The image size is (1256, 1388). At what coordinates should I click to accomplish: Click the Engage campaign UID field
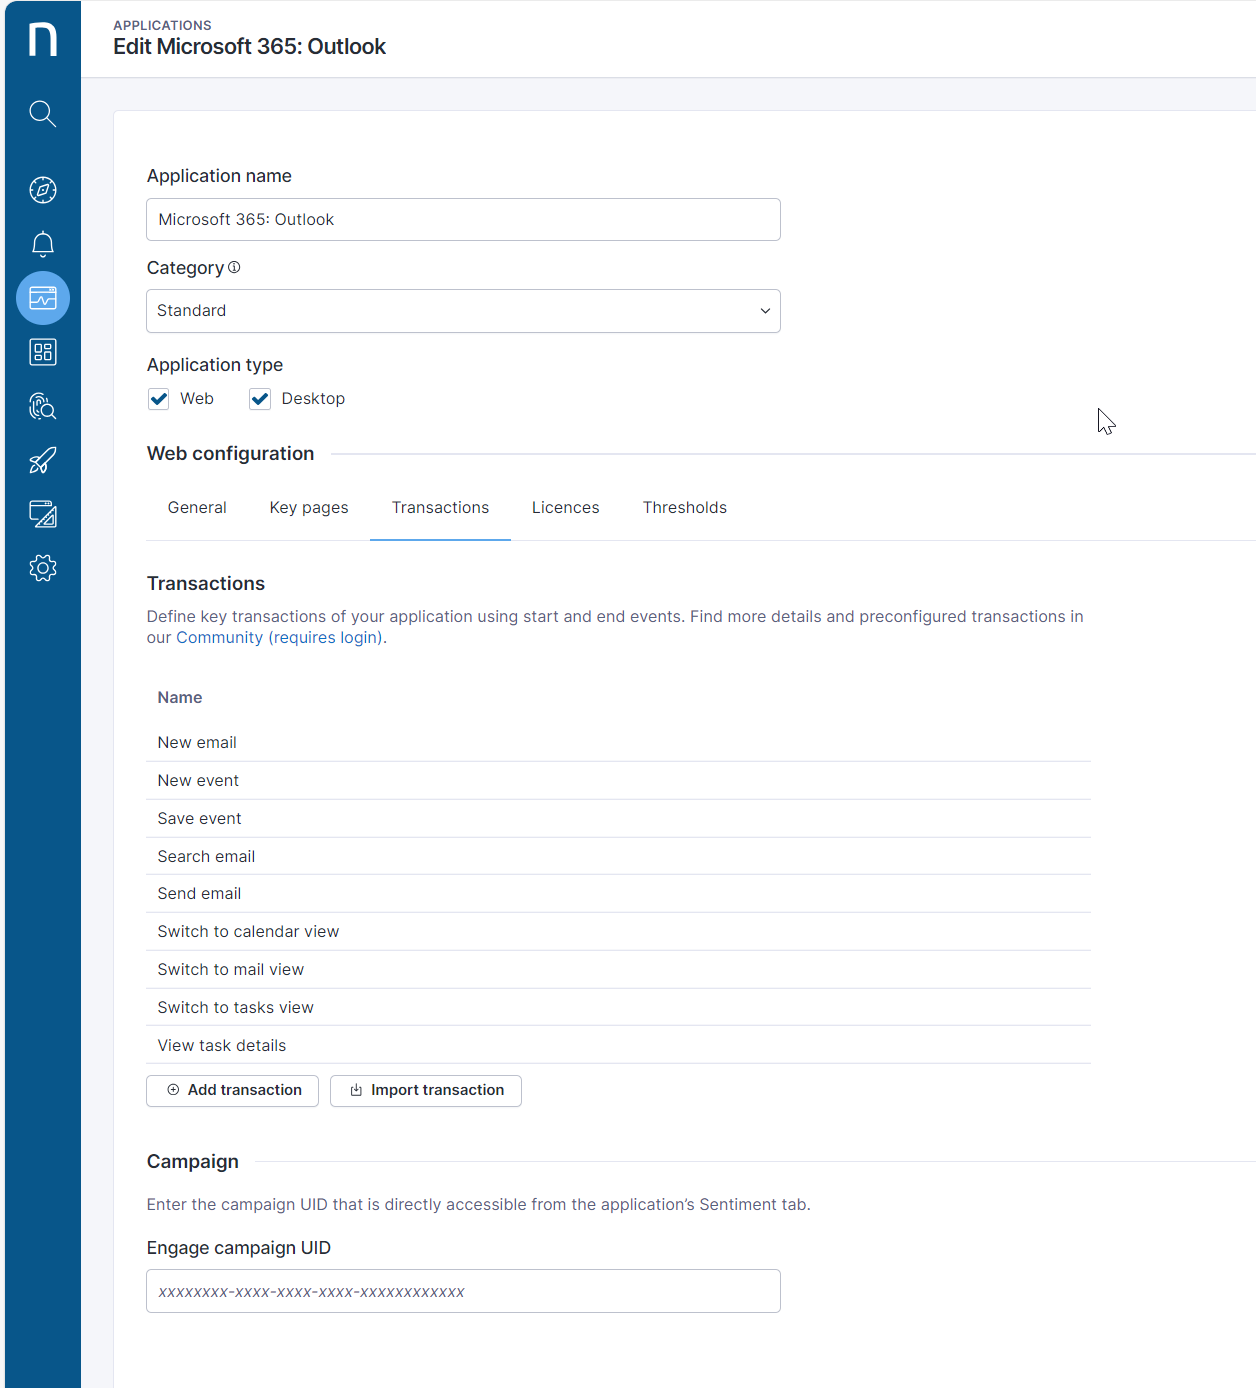click(x=463, y=1291)
